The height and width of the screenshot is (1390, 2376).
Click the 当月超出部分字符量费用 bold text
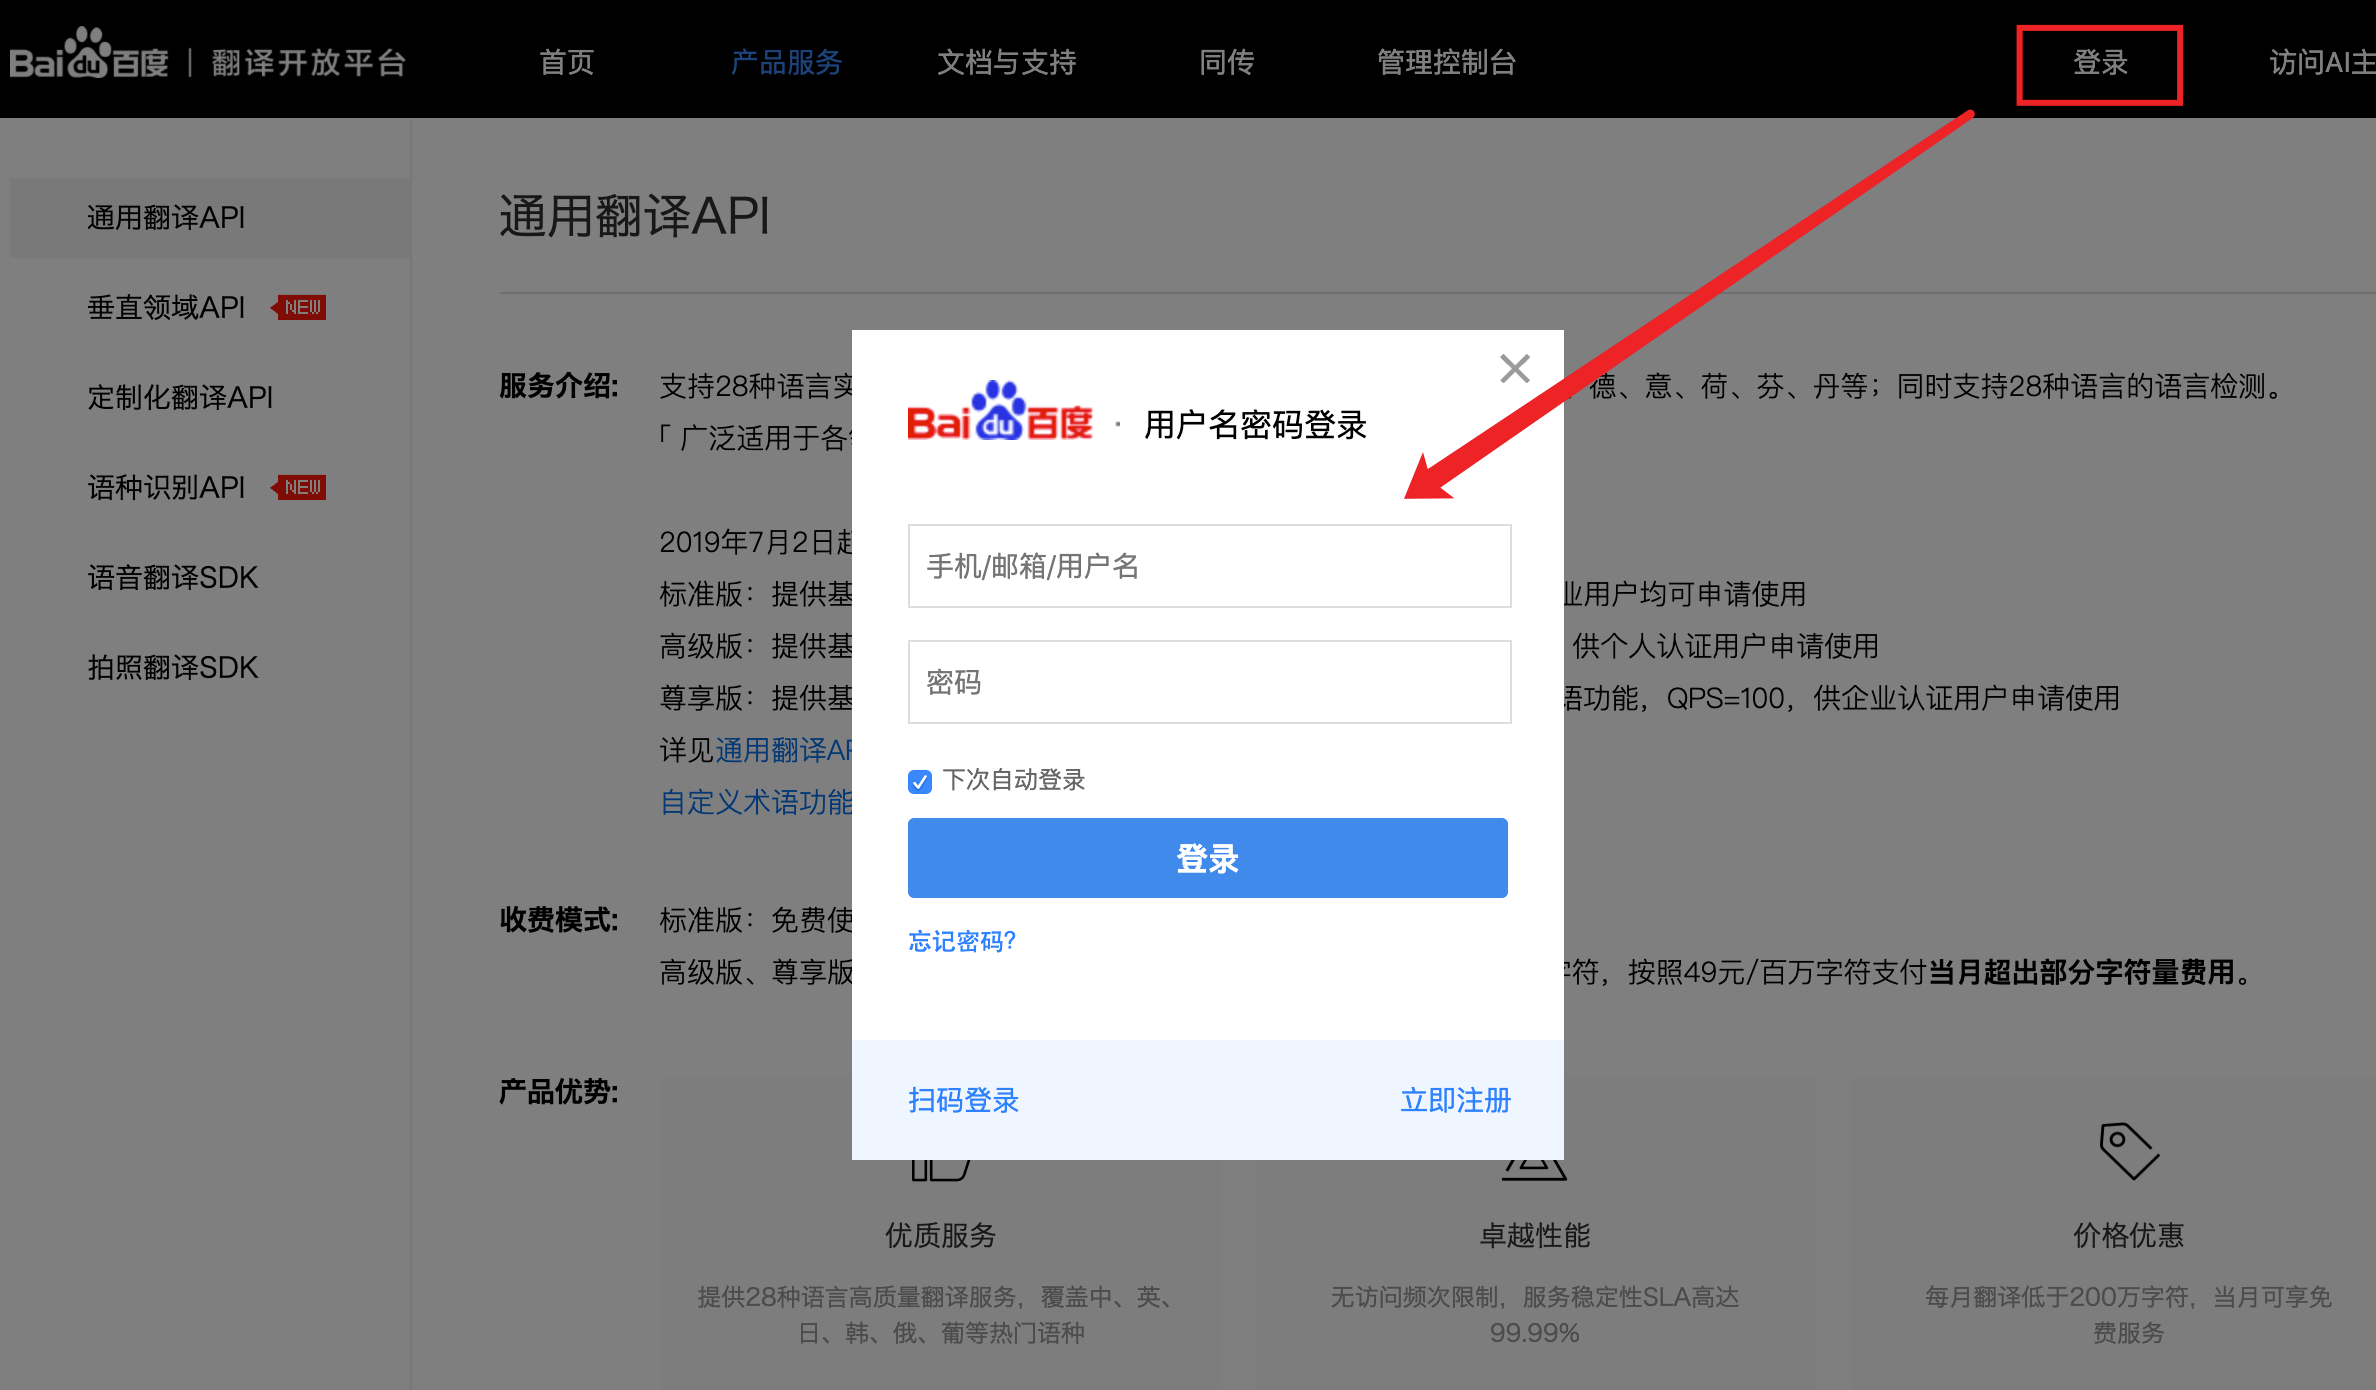tap(2081, 972)
